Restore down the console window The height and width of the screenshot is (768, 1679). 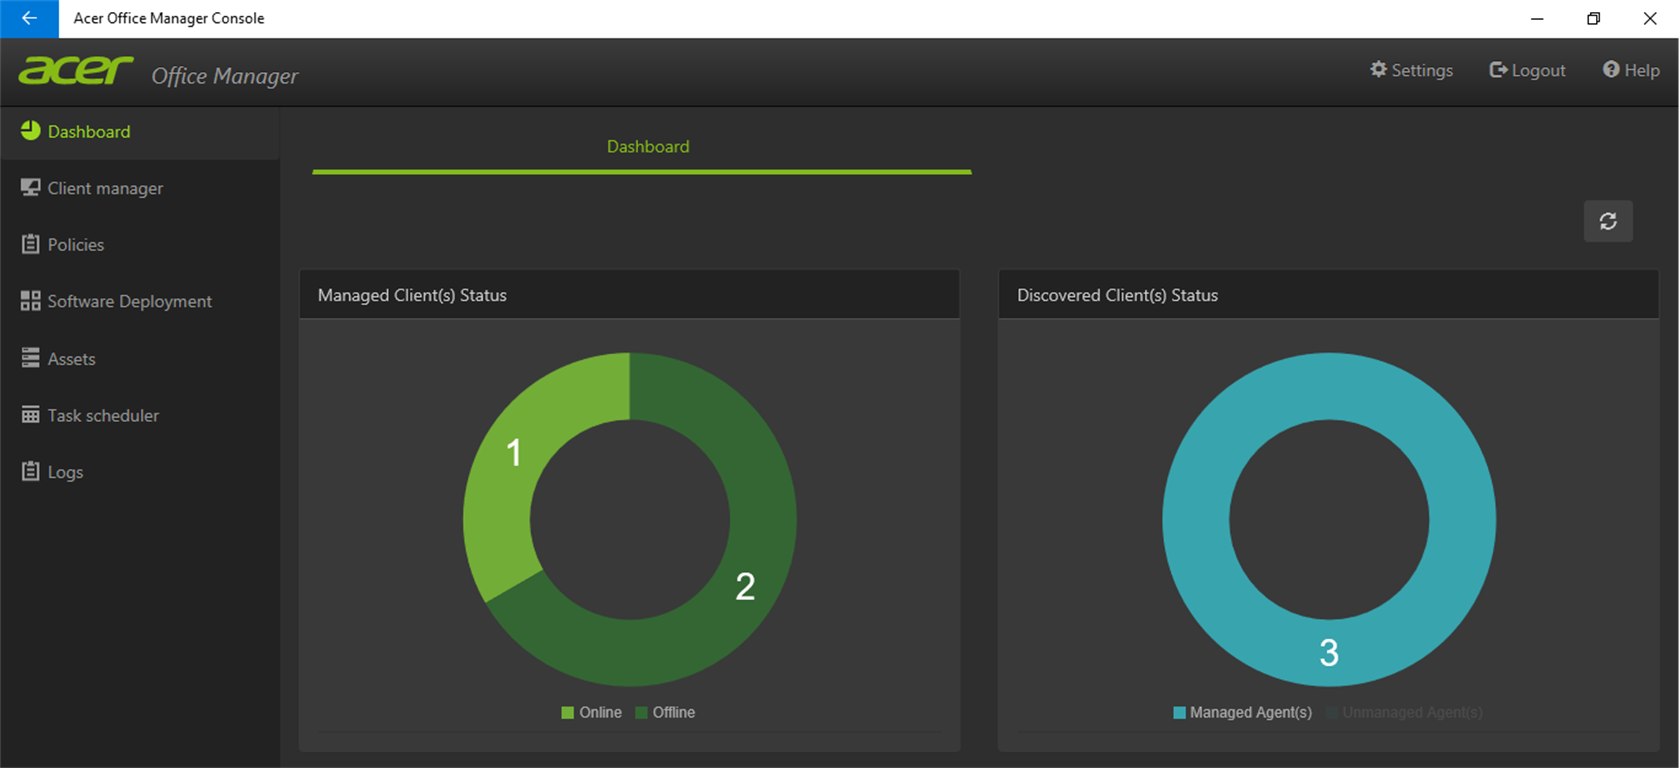coord(1593,18)
